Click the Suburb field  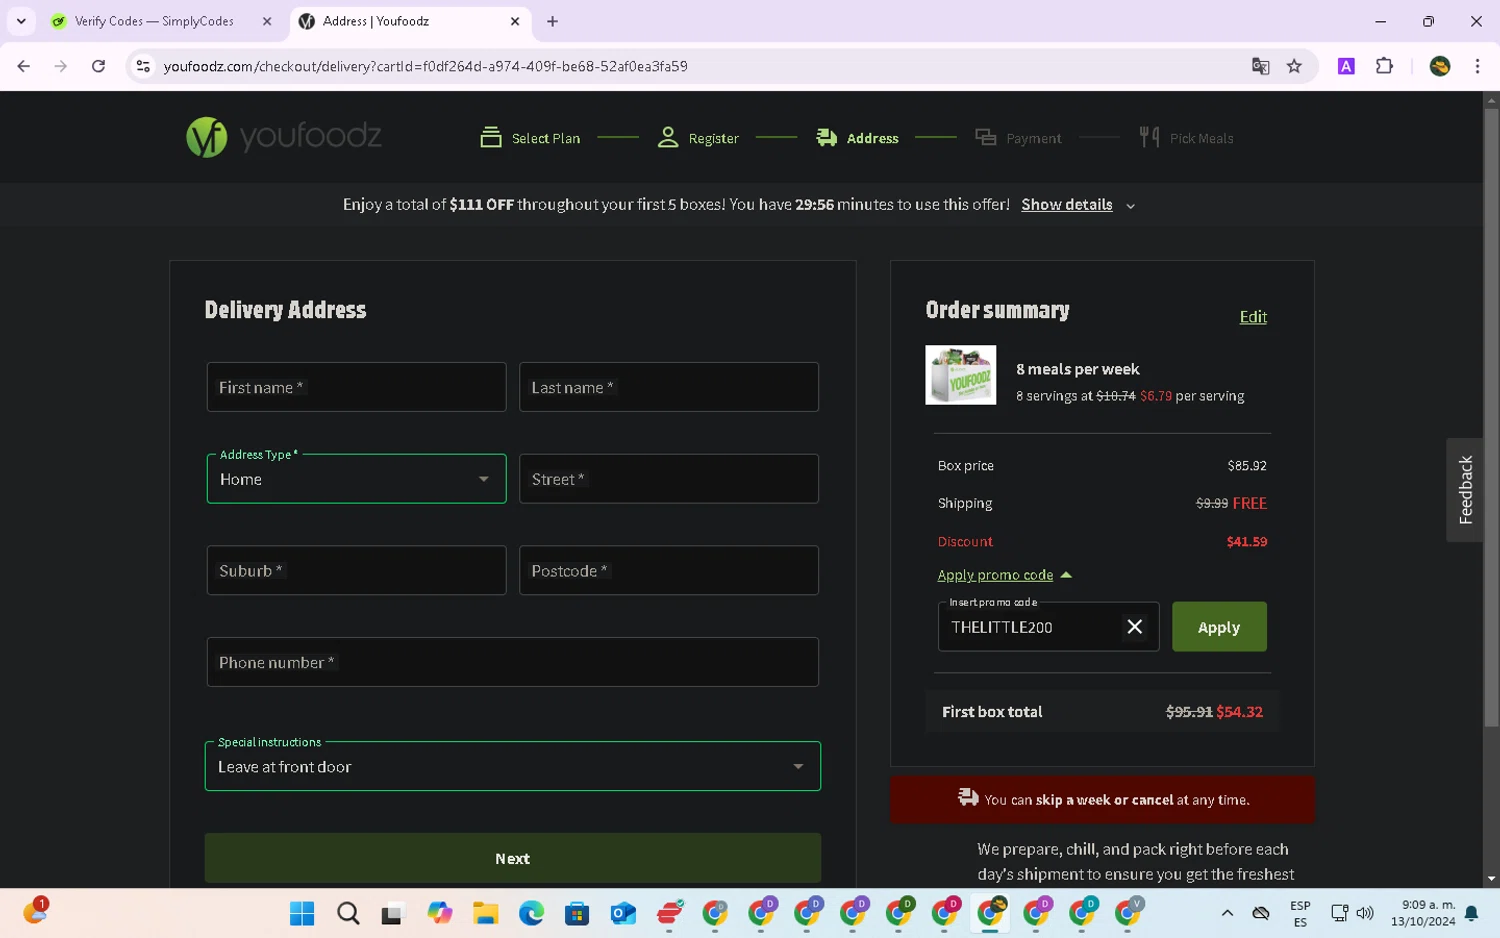356,570
